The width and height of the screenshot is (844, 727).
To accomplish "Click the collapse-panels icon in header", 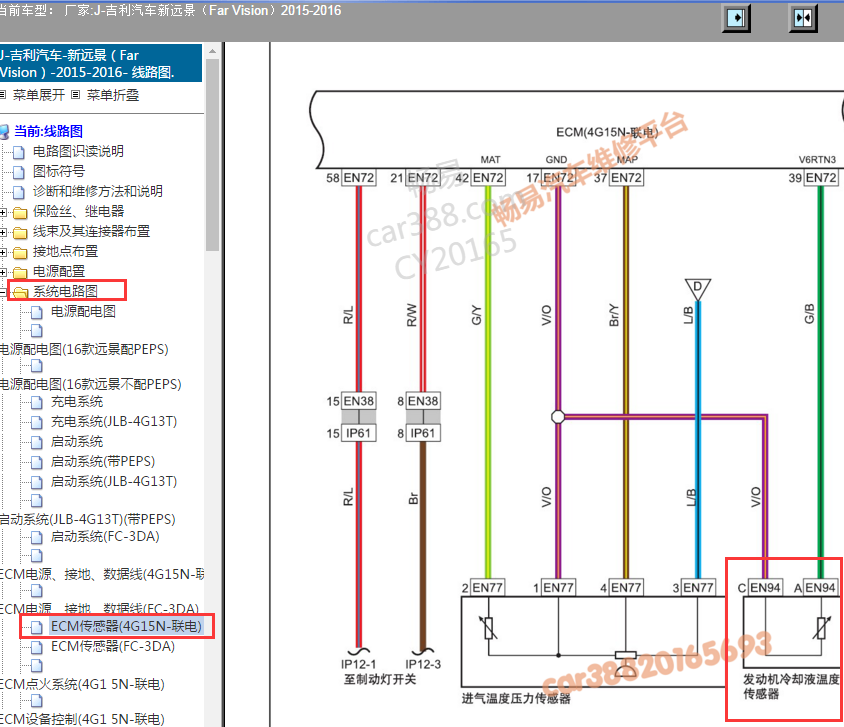I will coord(803,19).
